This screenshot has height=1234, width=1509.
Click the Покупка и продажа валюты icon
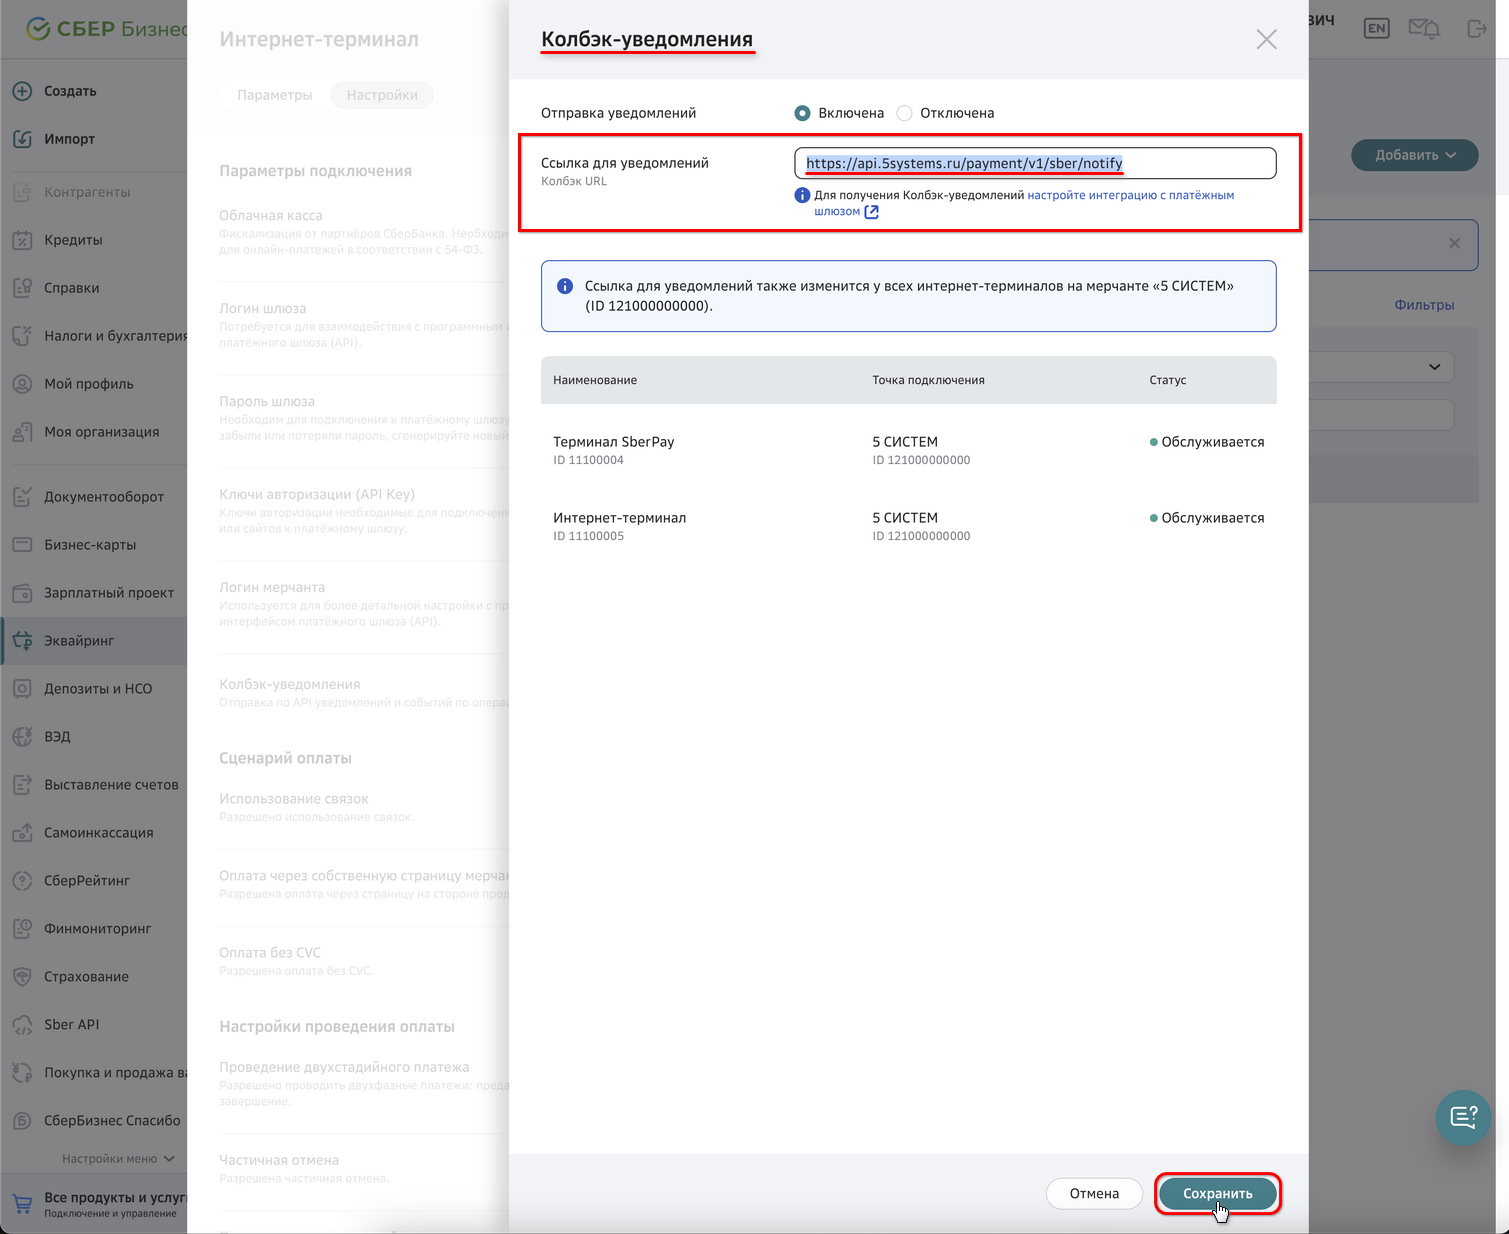click(x=22, y=1073)
